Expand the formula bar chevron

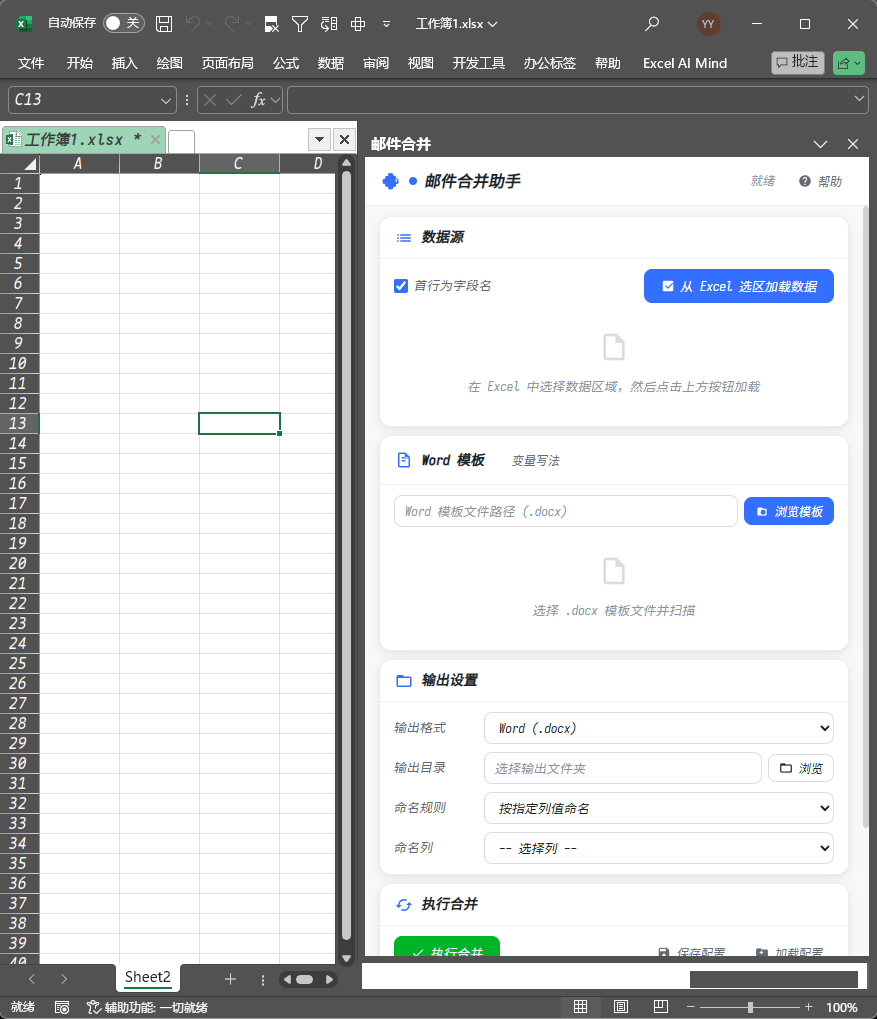pyautogui.click(x=859, y=99)
